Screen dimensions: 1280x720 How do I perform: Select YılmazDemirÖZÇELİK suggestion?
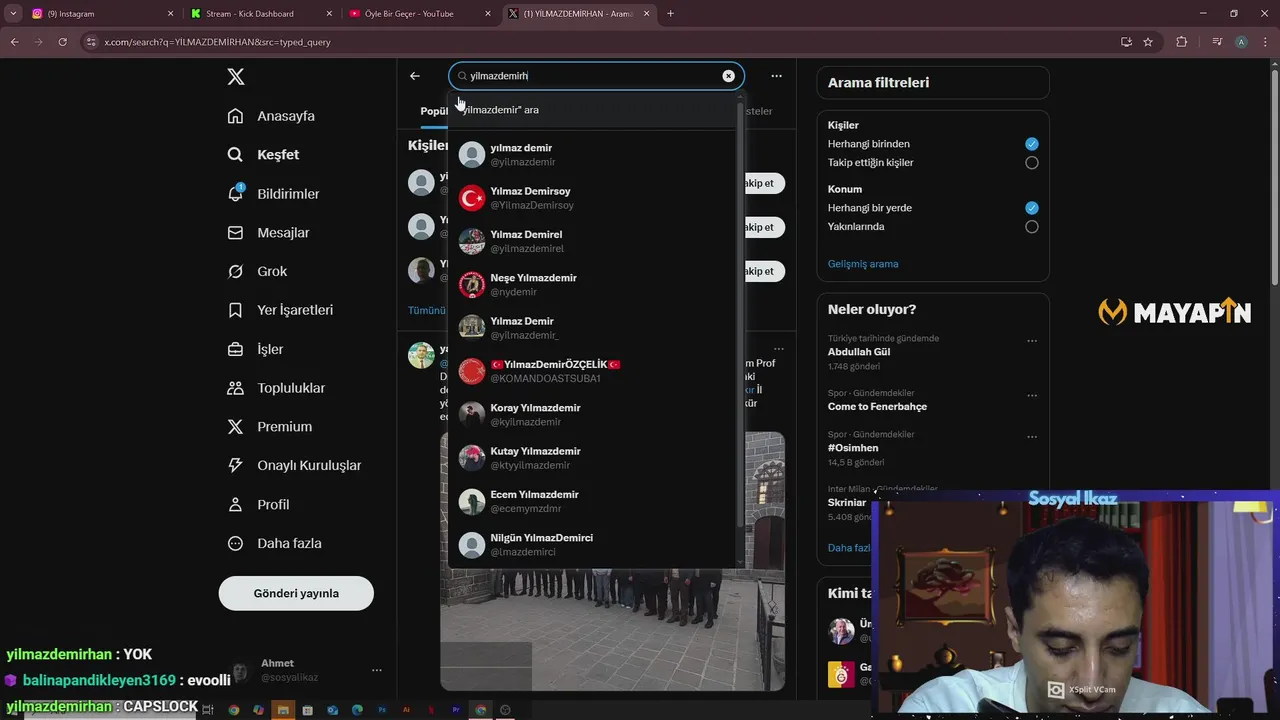592,371
